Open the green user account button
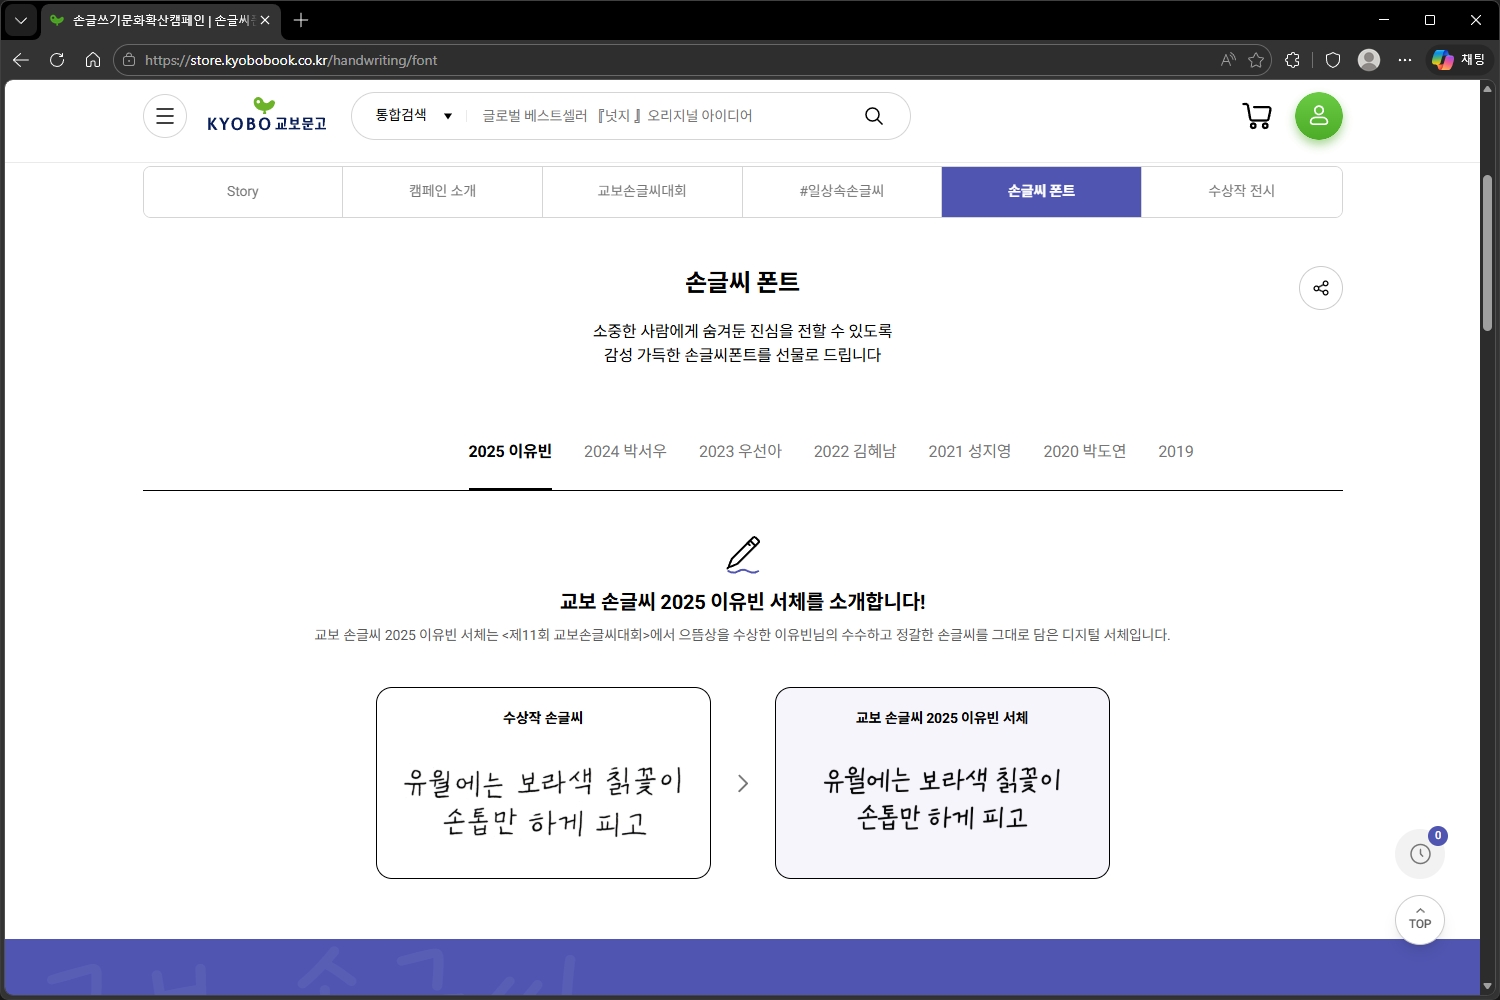Viewport: 1500px width, 1000px height. (1319, 116)
